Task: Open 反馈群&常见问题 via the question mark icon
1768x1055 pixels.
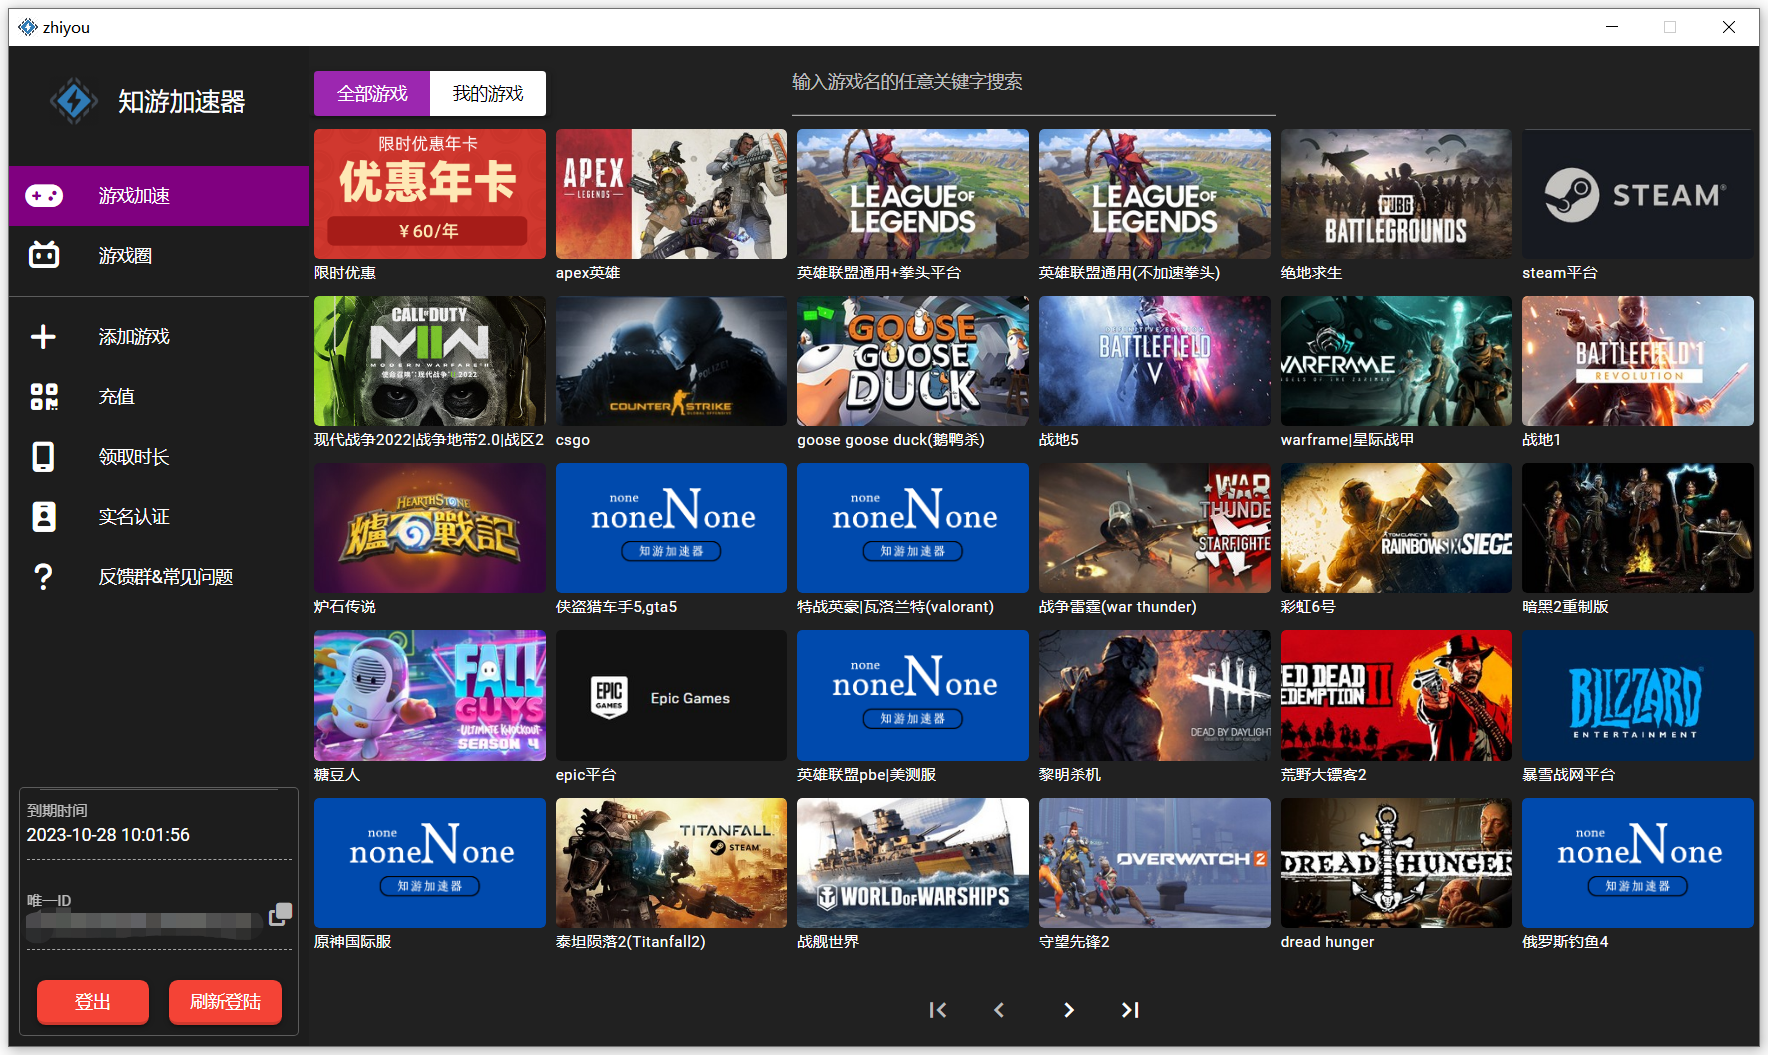Action: tap(43, 577)
